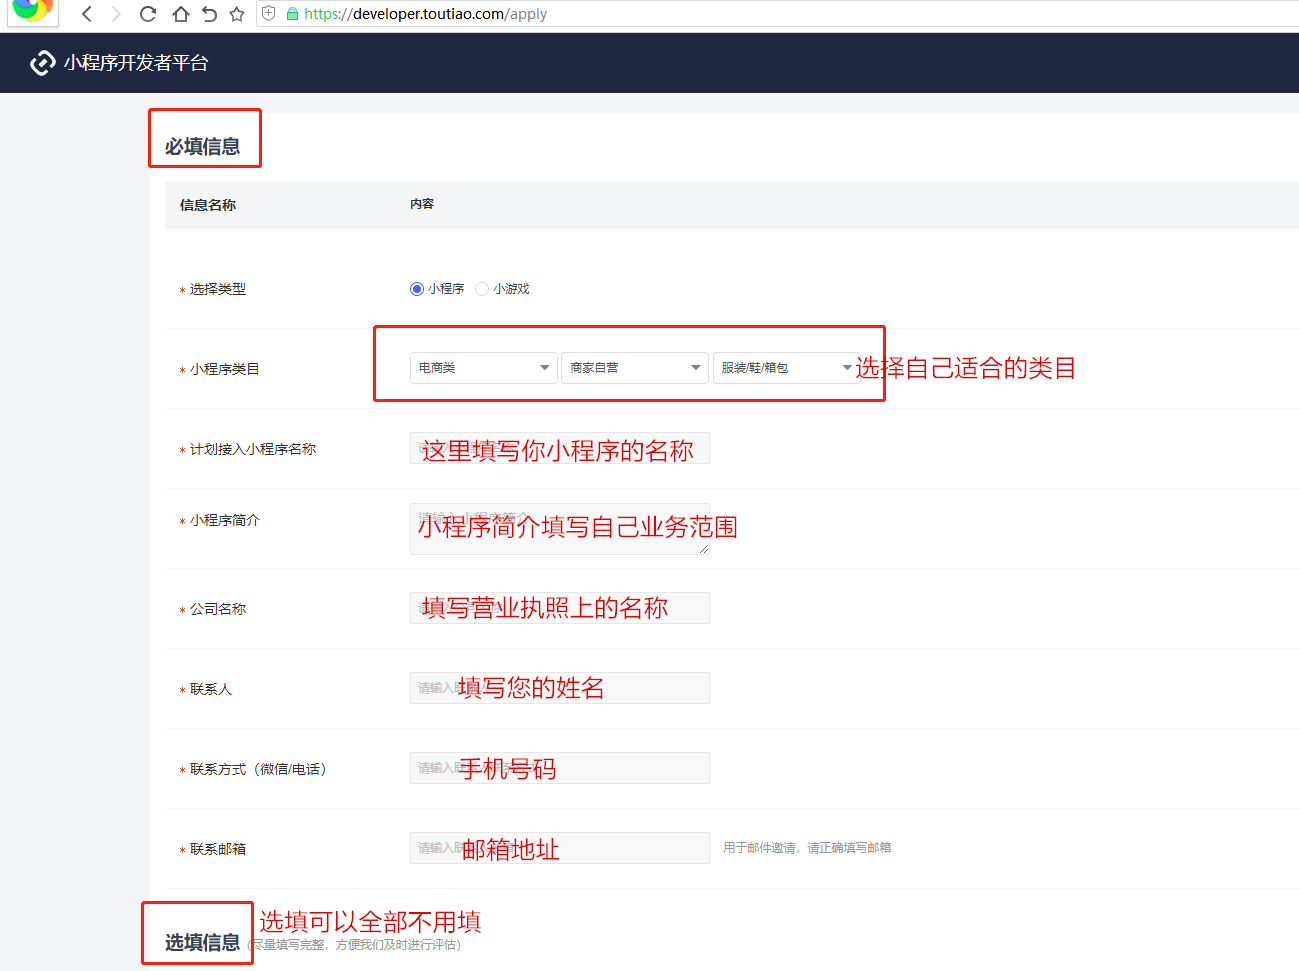This screenshot has width=1299, height=971.
Task: Click the 小程序简介 text area
Action: [x=560, y=529]
